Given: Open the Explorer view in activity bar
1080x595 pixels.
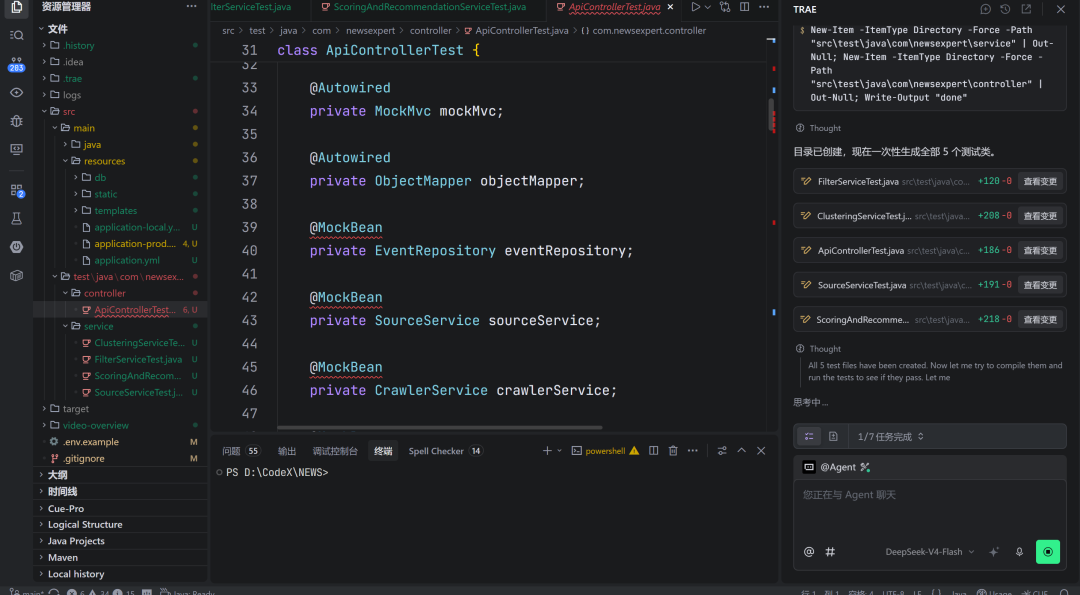Looking at the screenshot, I should coord(17,8).
